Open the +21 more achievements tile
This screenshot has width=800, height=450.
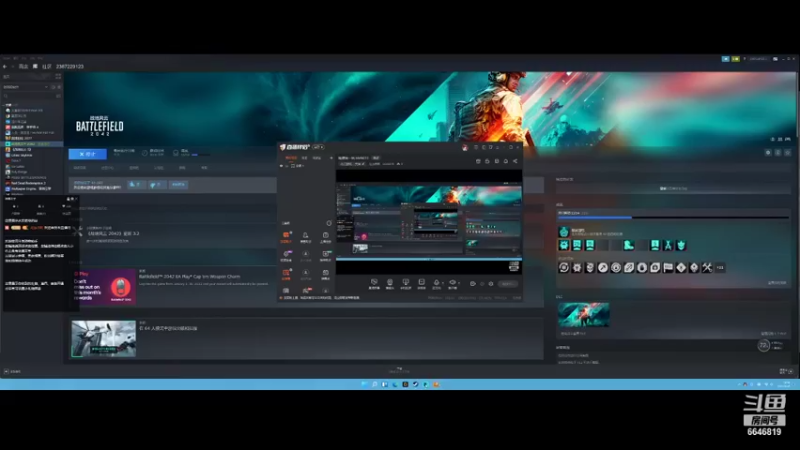[x=720, y=267]
